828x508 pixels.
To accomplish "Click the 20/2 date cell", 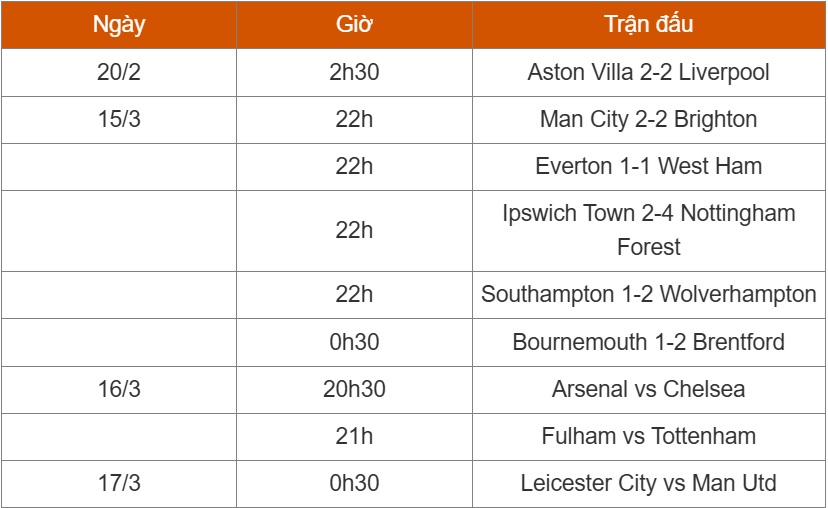I will point(119,72).
